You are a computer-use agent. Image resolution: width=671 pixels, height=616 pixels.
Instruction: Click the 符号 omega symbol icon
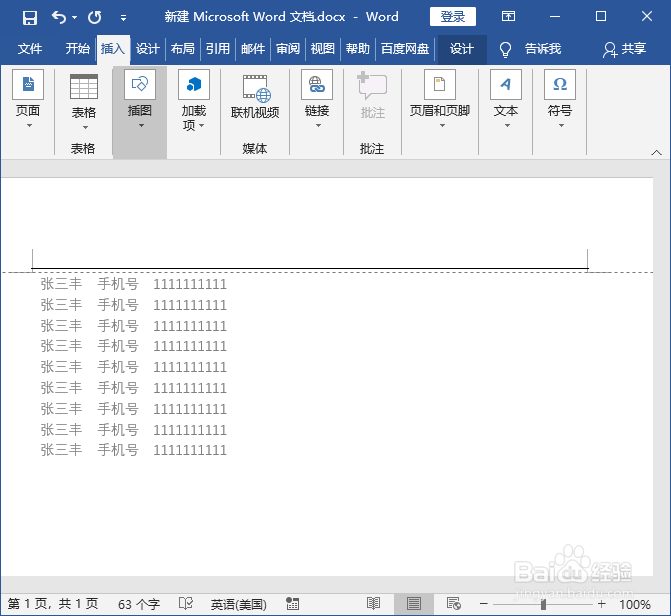(560, 84)
